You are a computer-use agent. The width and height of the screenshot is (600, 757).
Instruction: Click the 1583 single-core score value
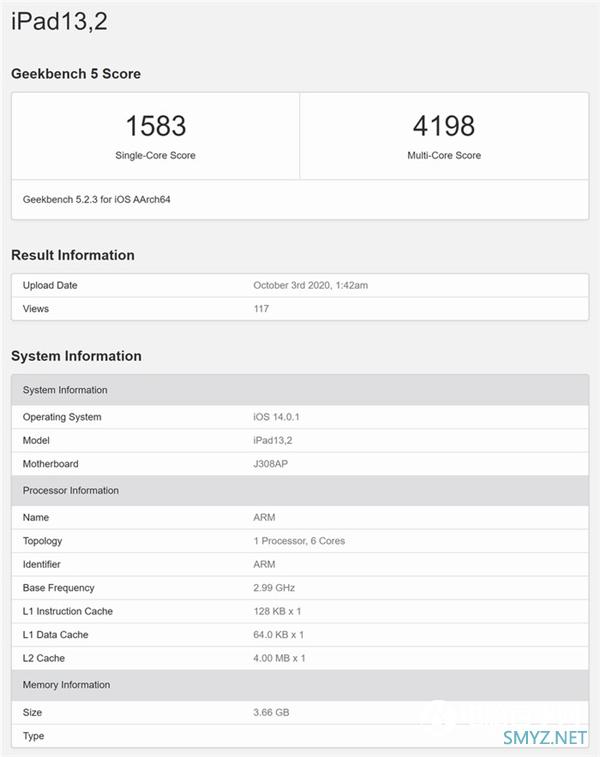[155, 126]
